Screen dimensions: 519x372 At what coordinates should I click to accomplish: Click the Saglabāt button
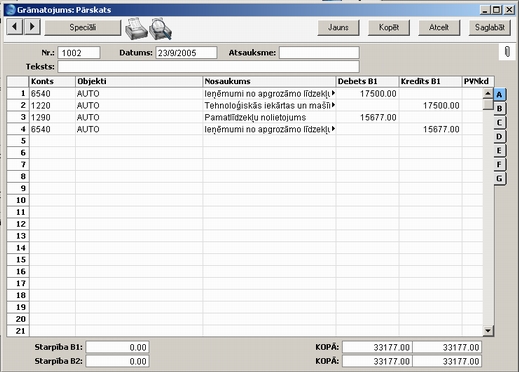(490, 27)
